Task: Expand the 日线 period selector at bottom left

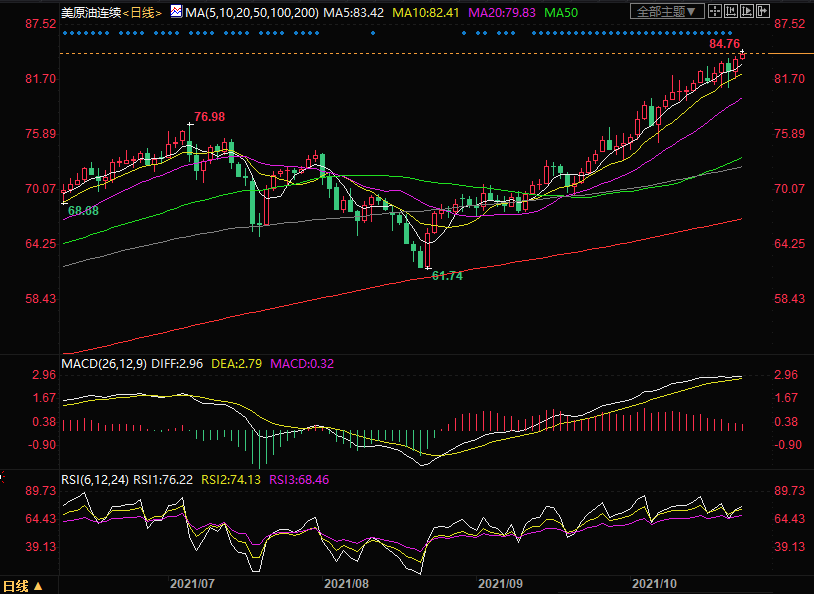Action: (x=22, y=585)
